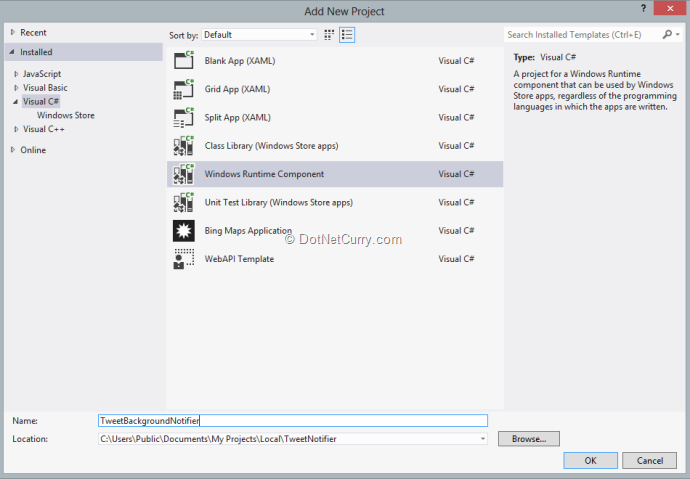
Task: Click the Blank App (XAML) template icon
Action: 184,60
